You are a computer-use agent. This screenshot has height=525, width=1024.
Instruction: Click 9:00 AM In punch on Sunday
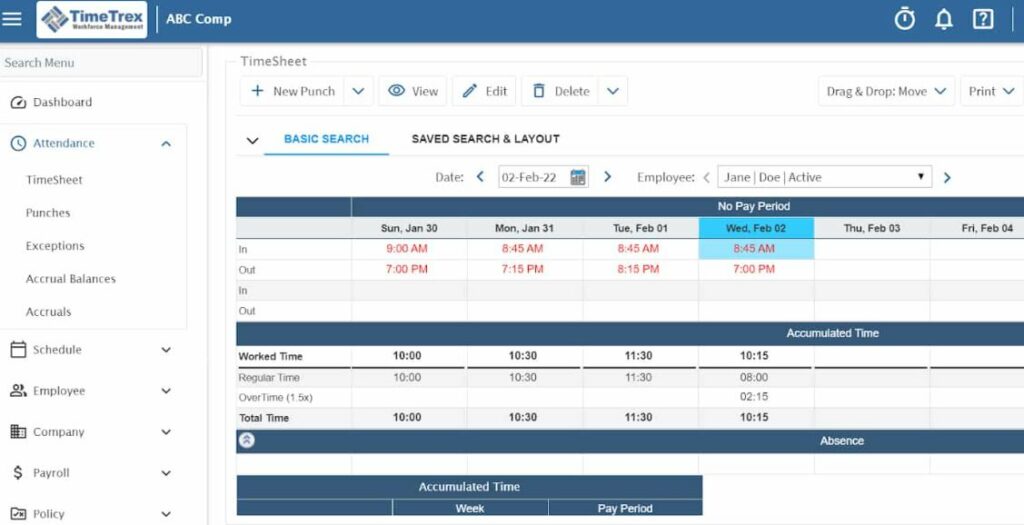[407, 249]
